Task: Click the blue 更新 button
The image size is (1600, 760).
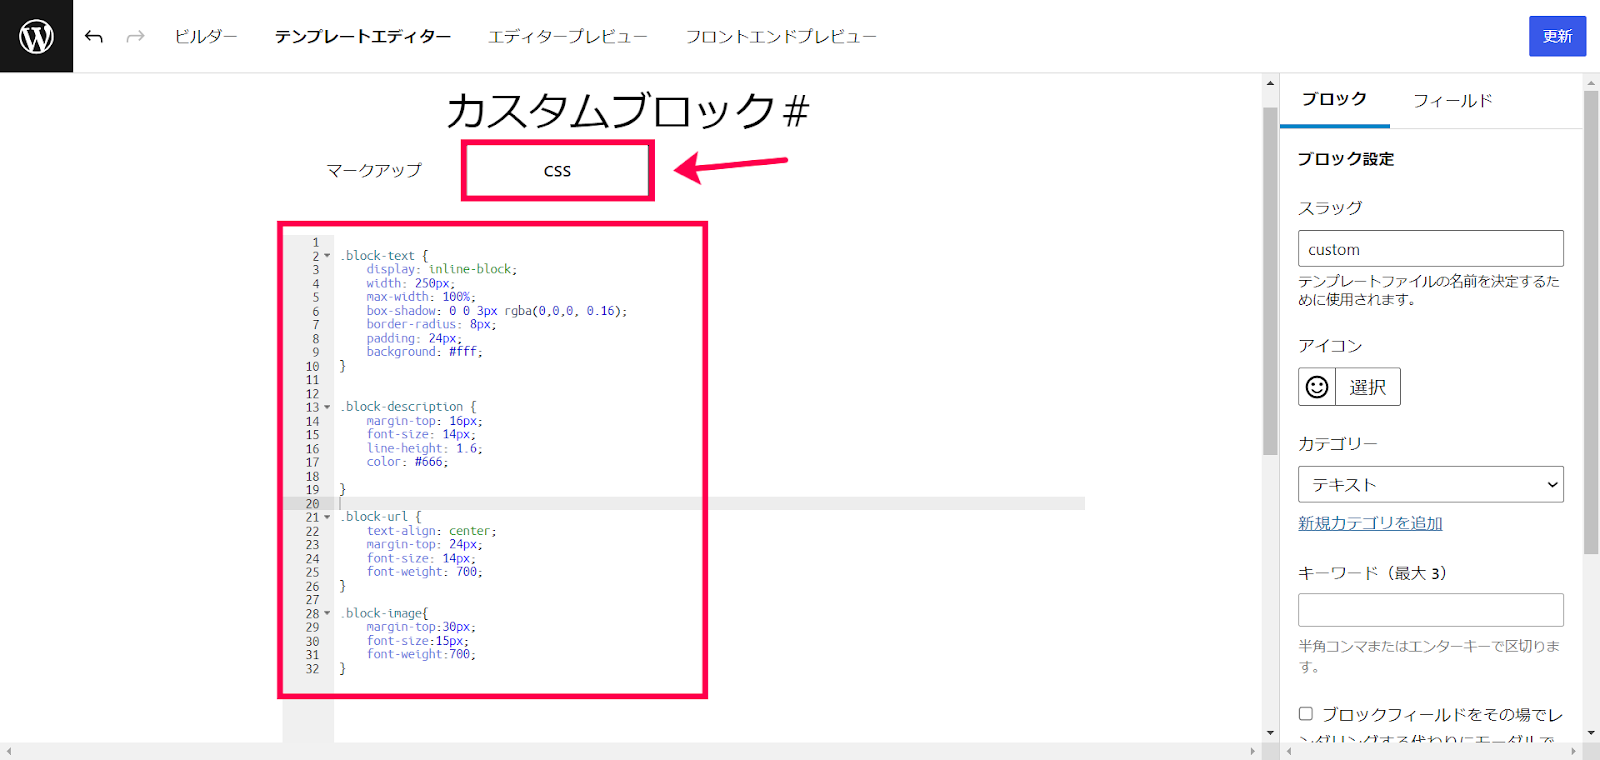Action: pos(1557,36)
